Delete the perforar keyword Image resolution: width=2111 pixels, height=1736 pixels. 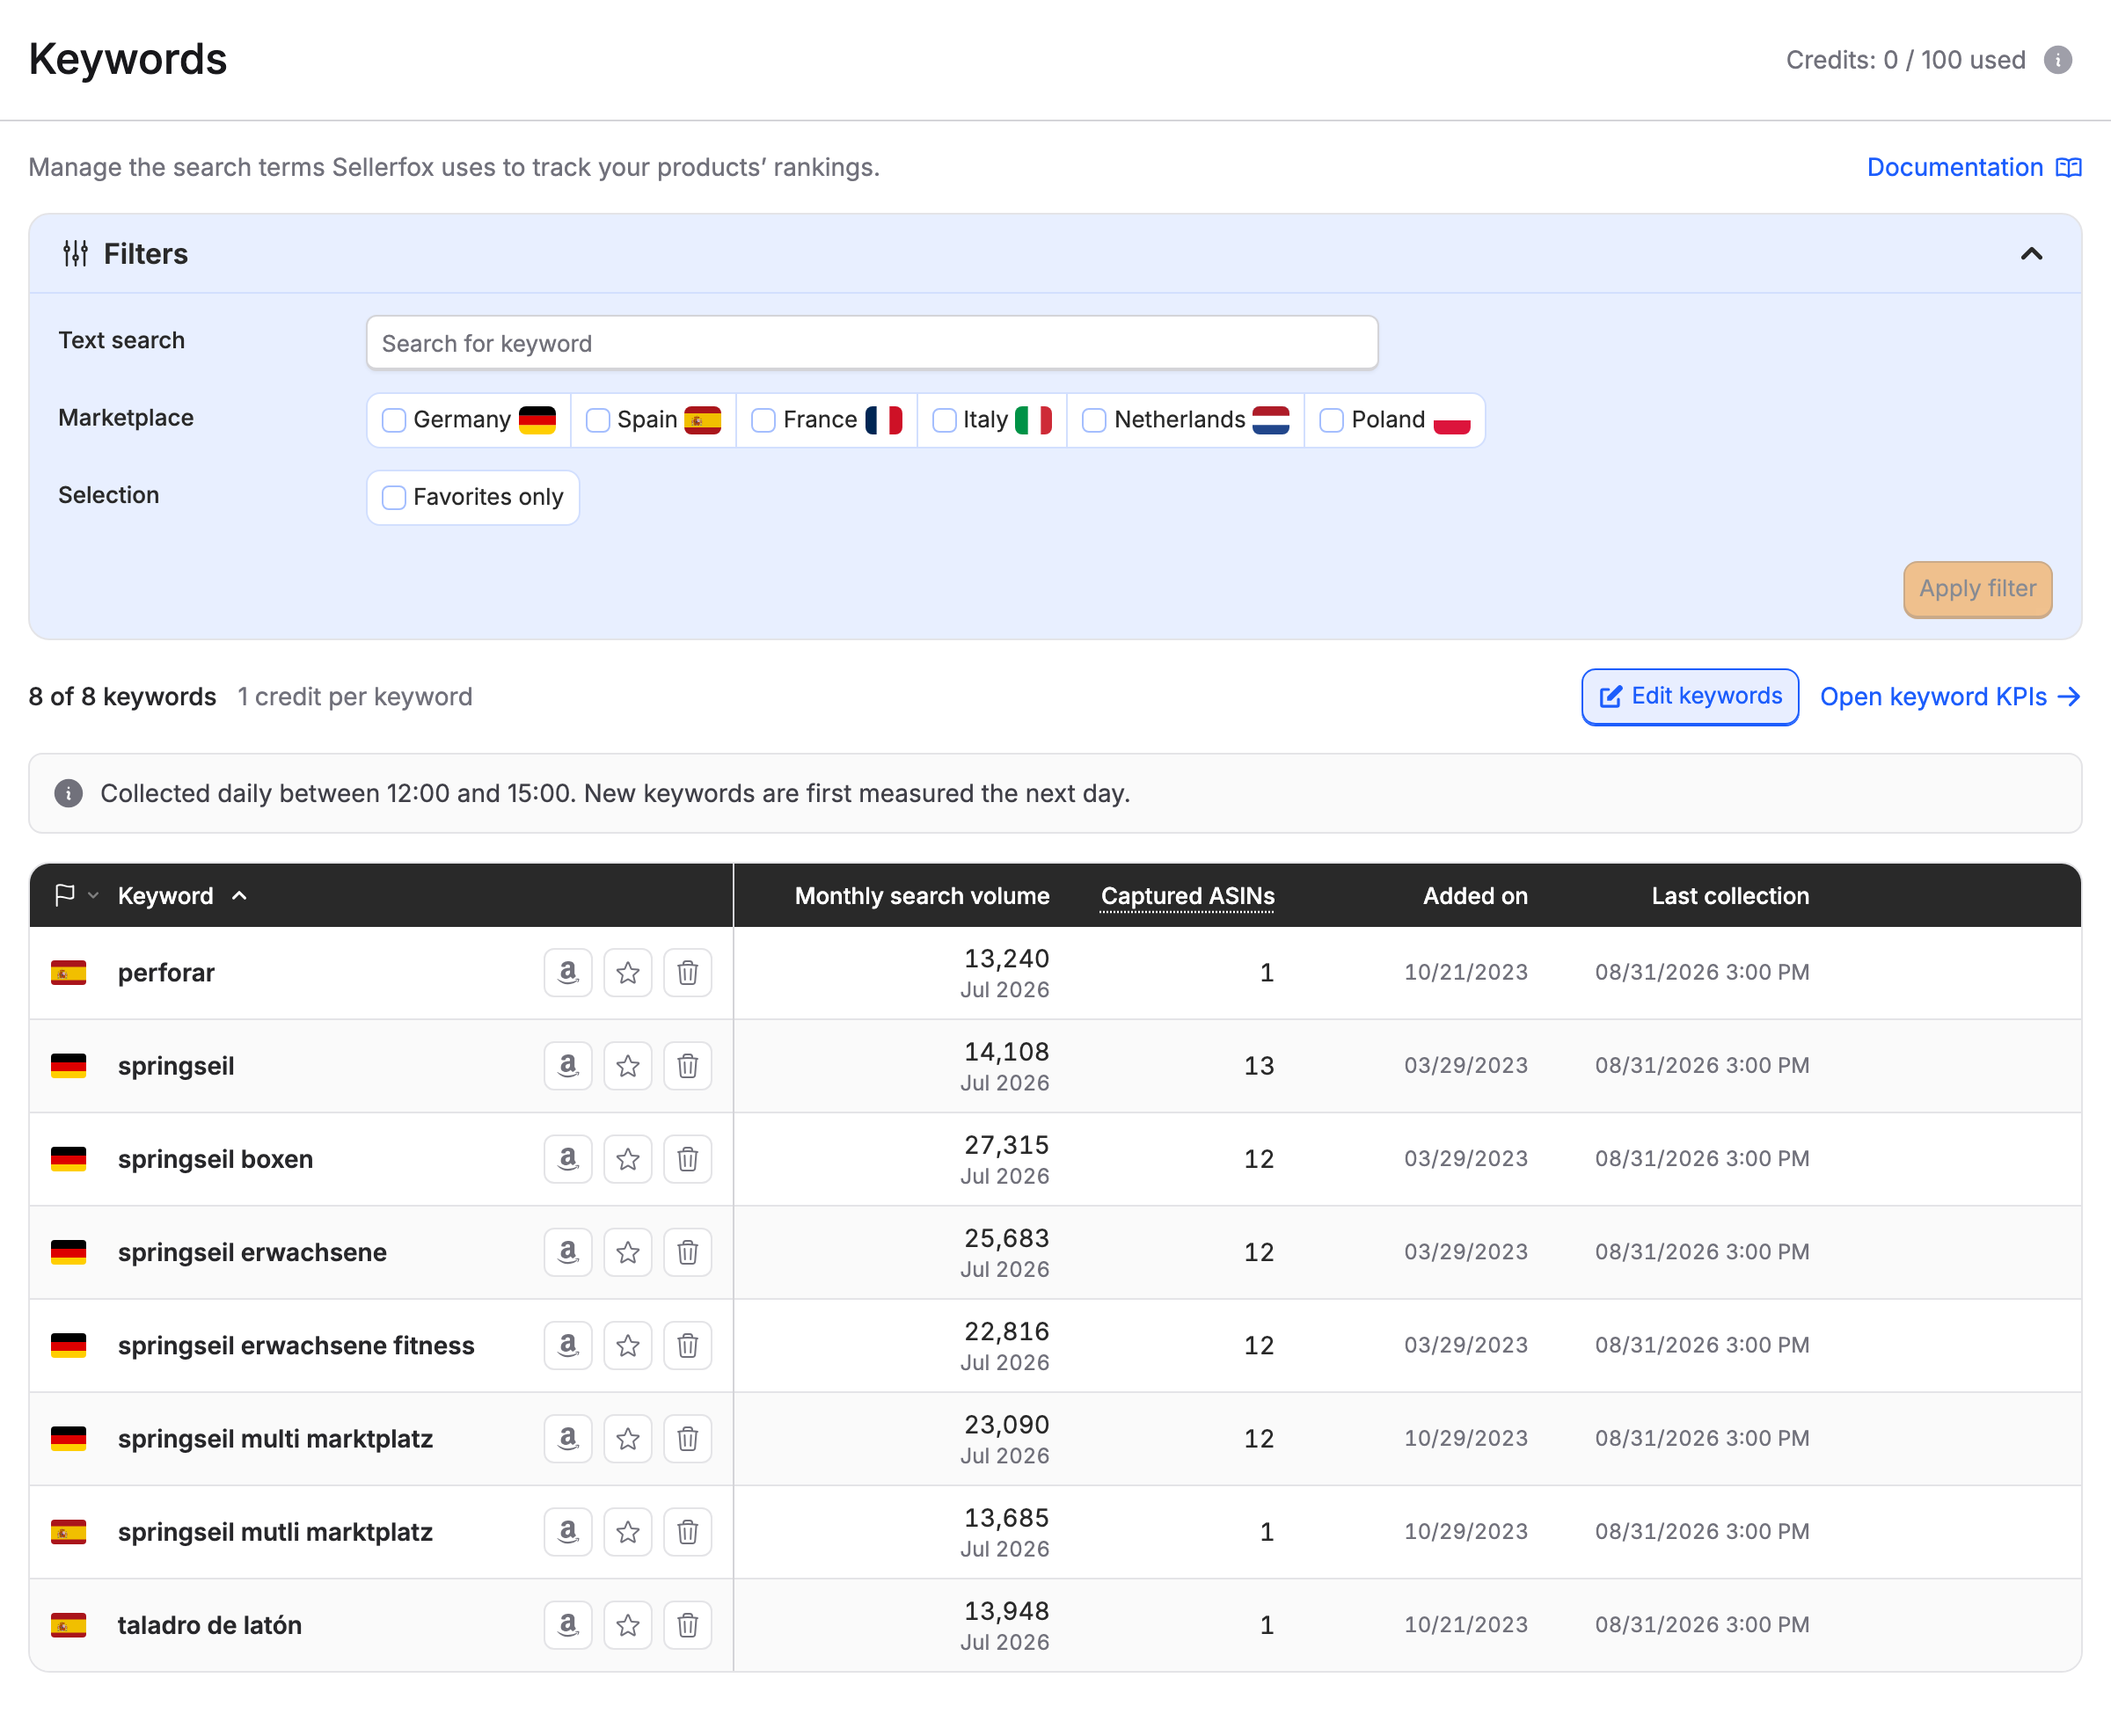(x=688, y=972)
